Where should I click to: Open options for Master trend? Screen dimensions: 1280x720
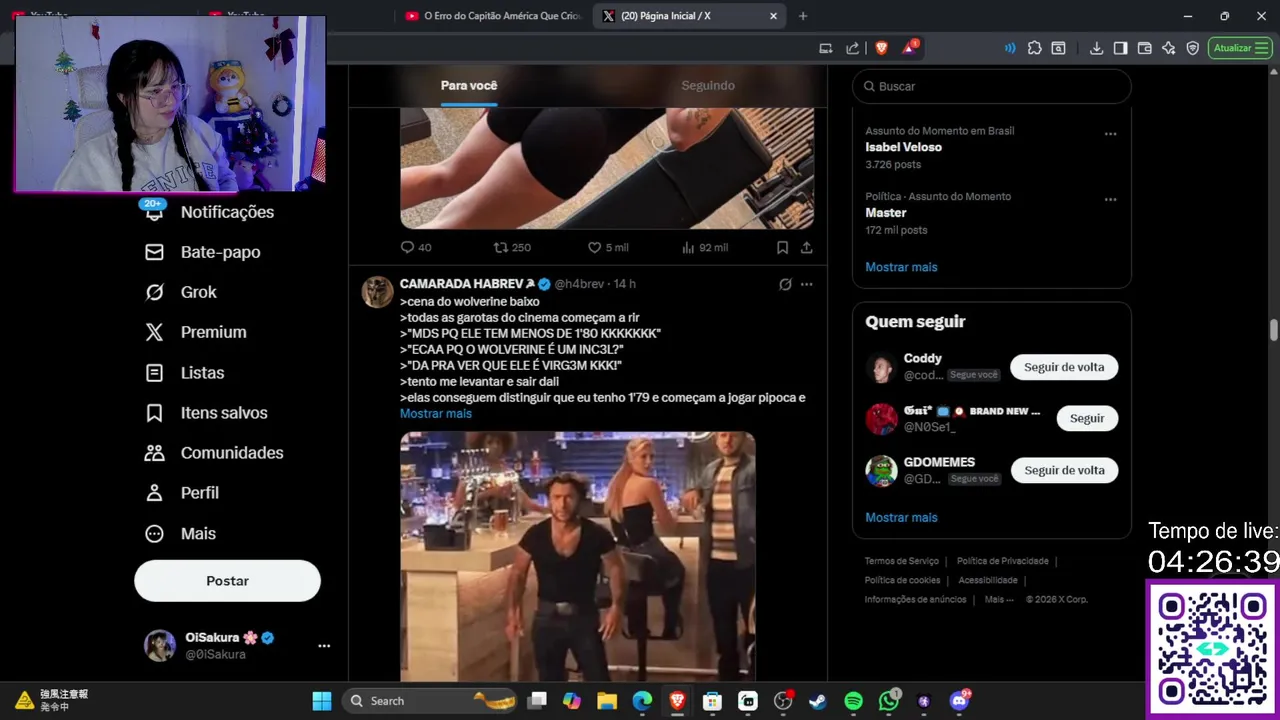[x=1110, y=200]
